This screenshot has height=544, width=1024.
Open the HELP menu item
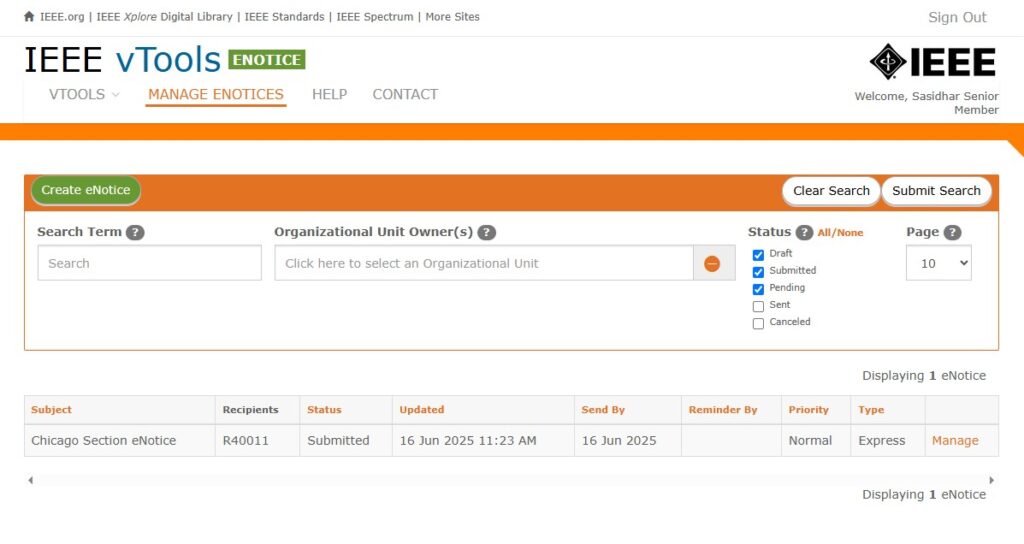tap(329, 94)
